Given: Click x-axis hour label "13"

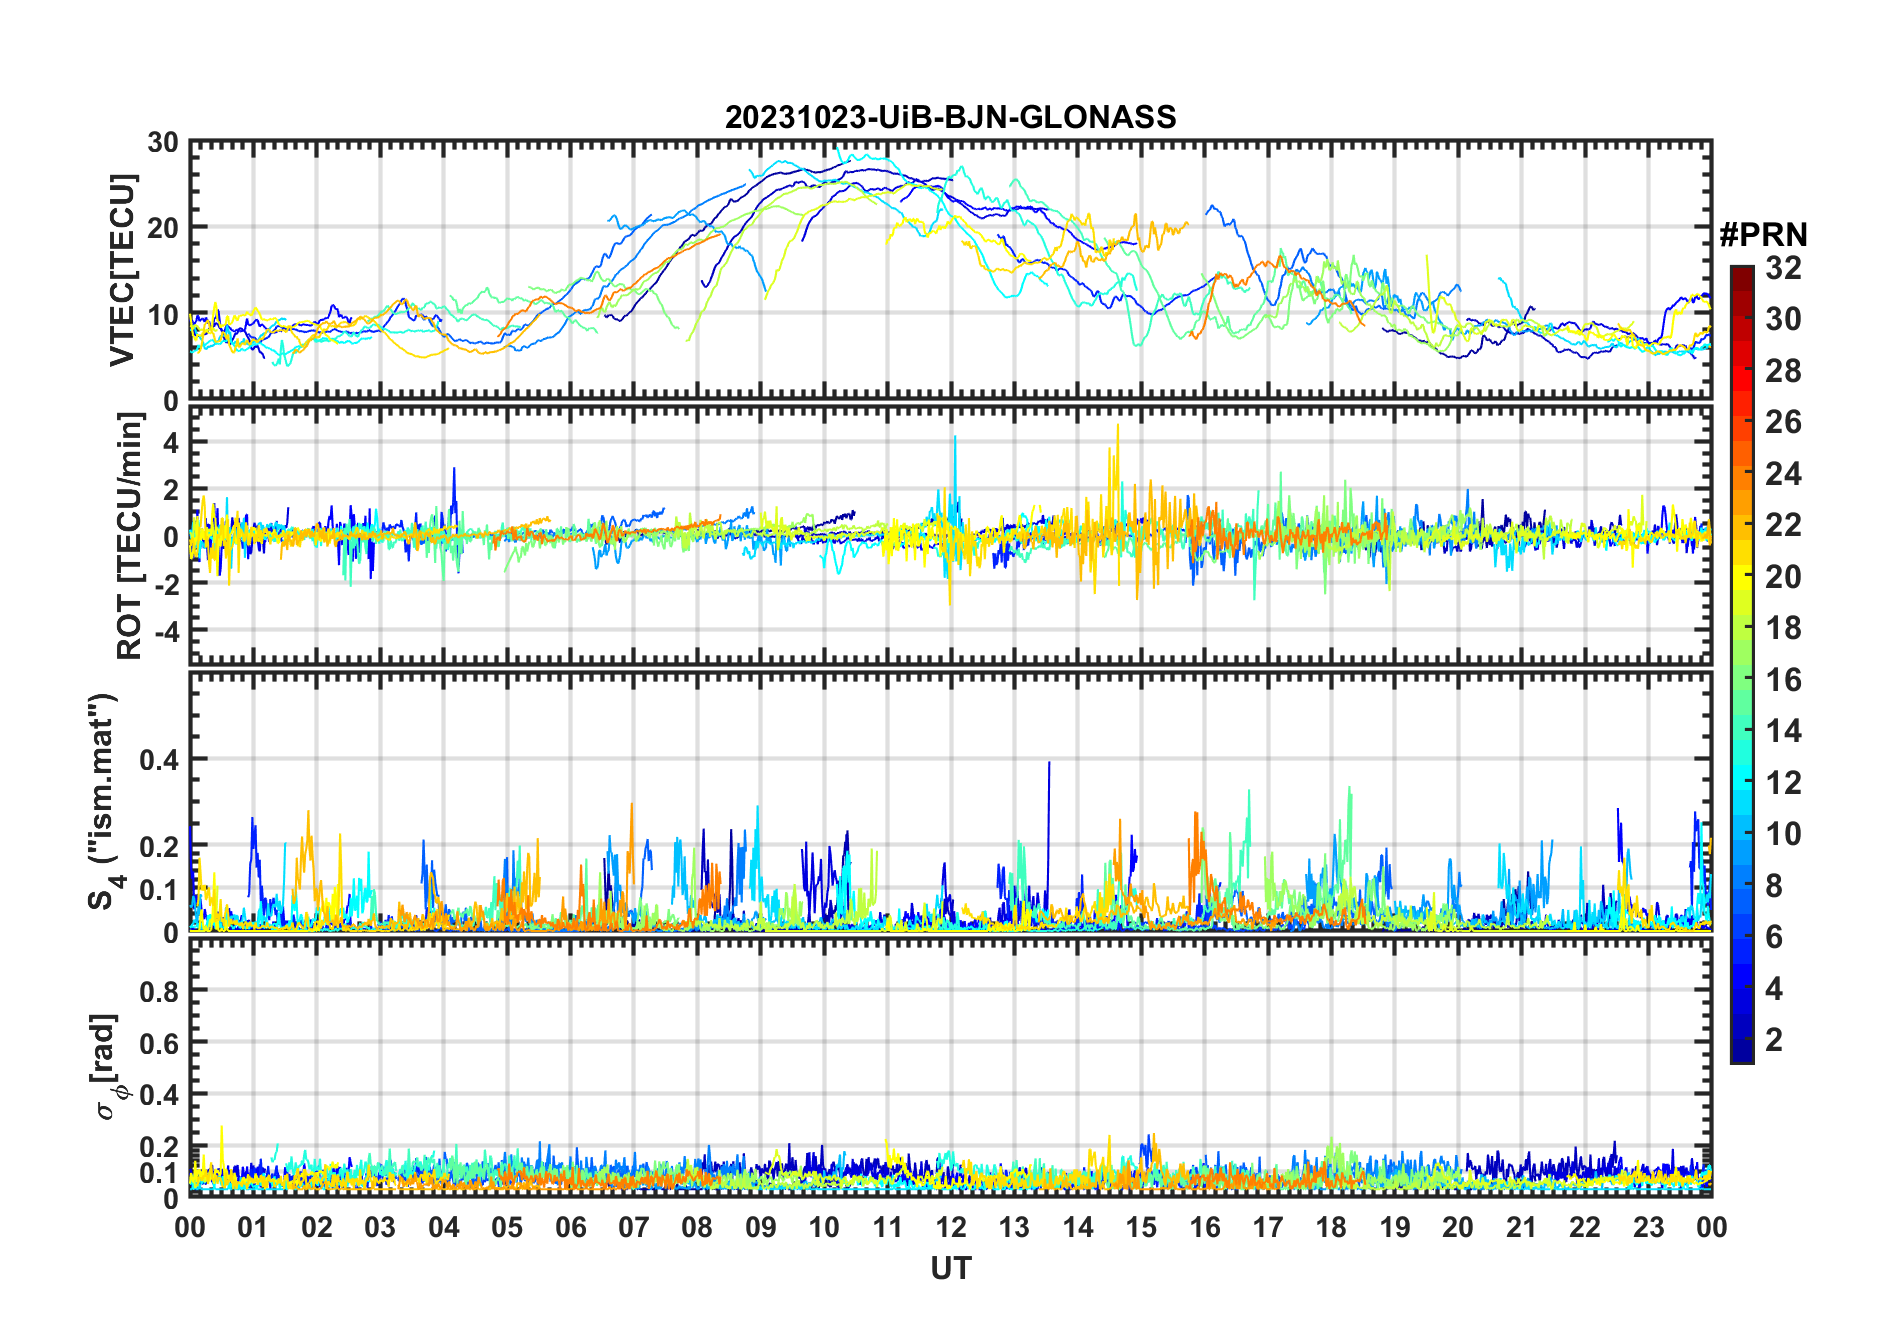Looking at the screenshot, I should click(1014, 1226).
